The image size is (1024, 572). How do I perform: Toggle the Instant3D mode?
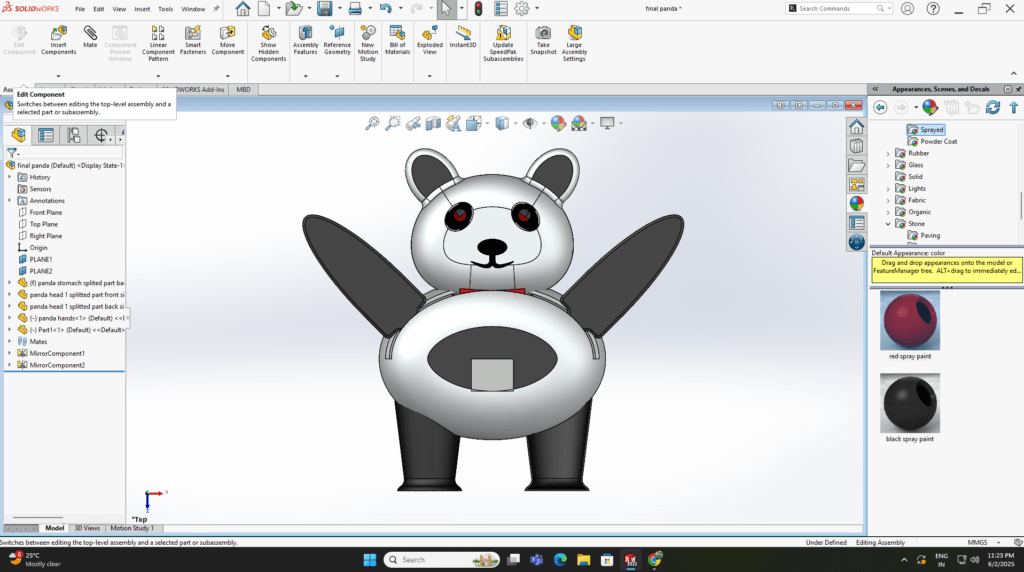click(x=462, y=38)
